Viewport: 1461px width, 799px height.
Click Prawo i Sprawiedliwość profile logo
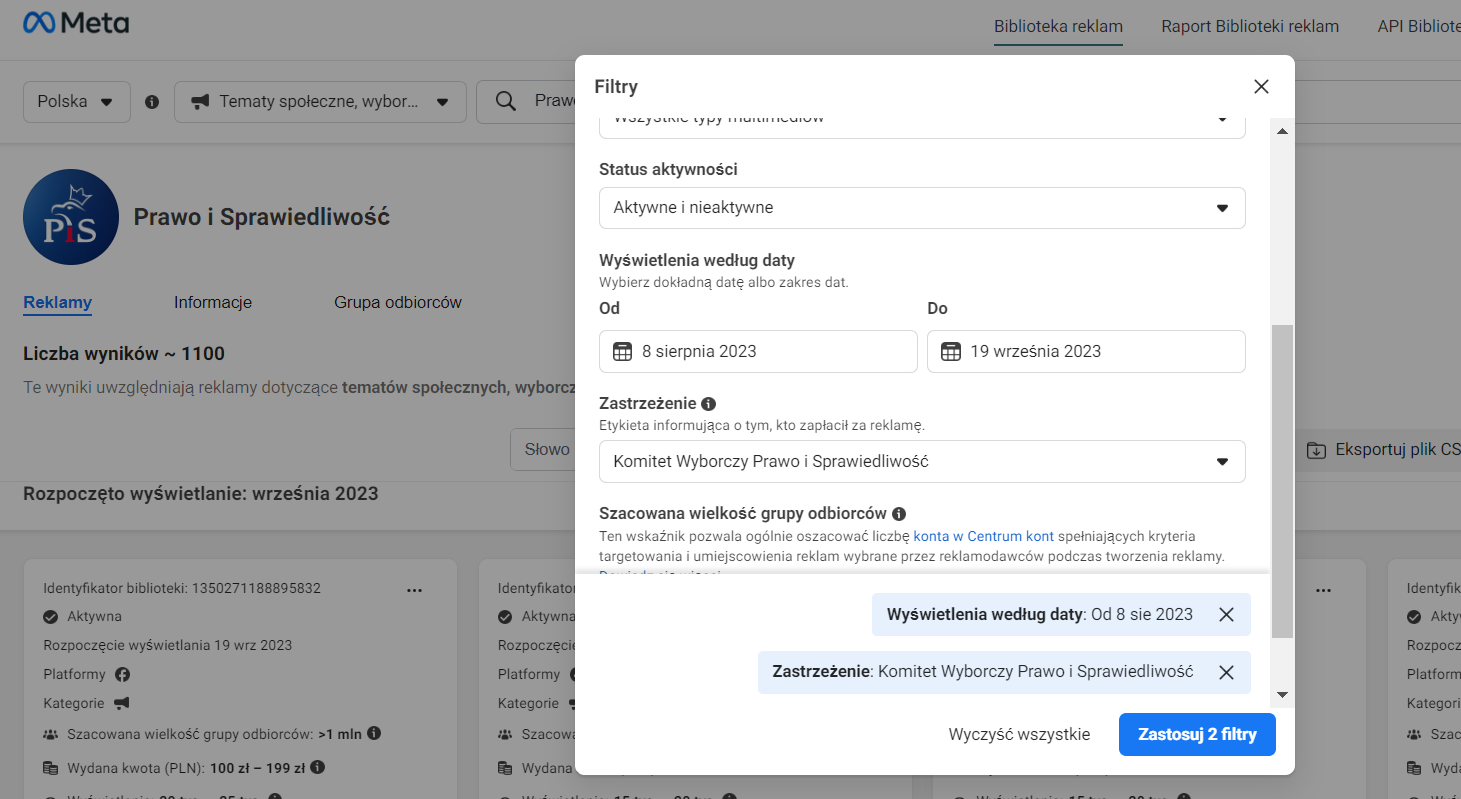point(71,217)
